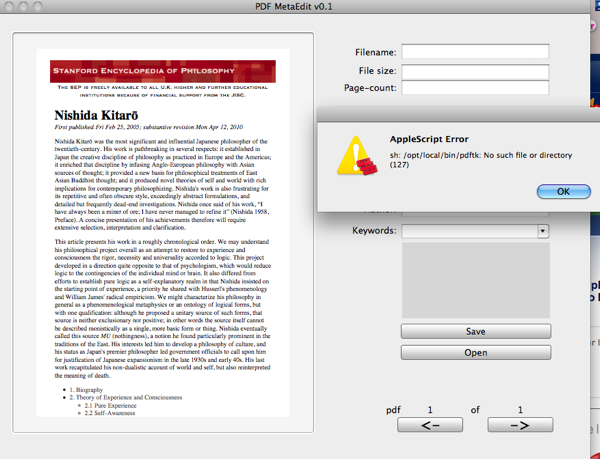Click the gray keywords list area
The height and width of the screenshot is (459, 600).
pos(476,280)
